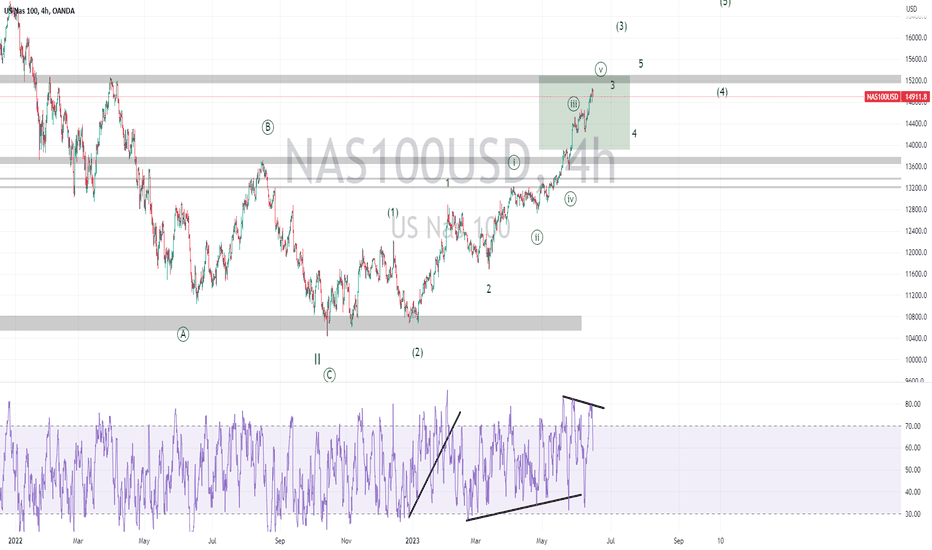Click the 14400.0 price axis label
This screenshot has height=550, width=932.
click(916, 124)
